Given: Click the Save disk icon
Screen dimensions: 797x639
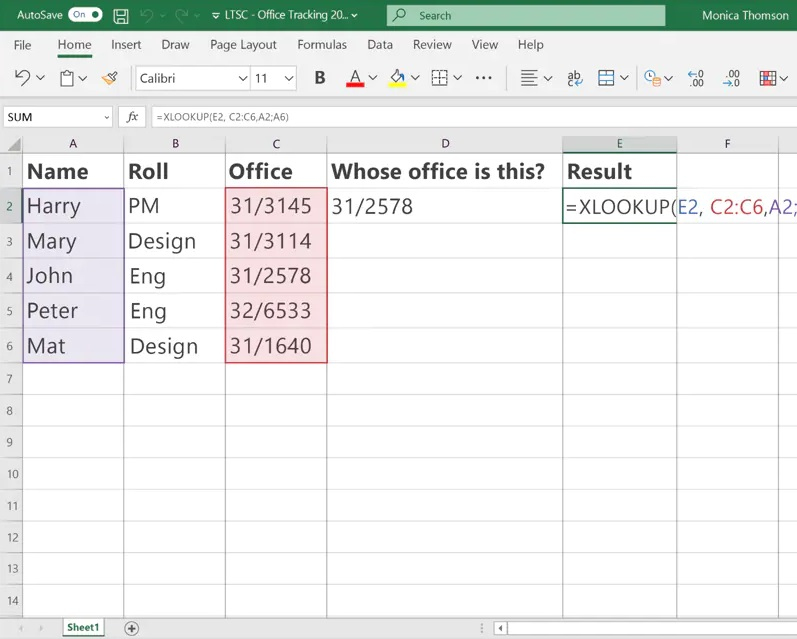Looking at the screenshot, I should click(121, 16).
